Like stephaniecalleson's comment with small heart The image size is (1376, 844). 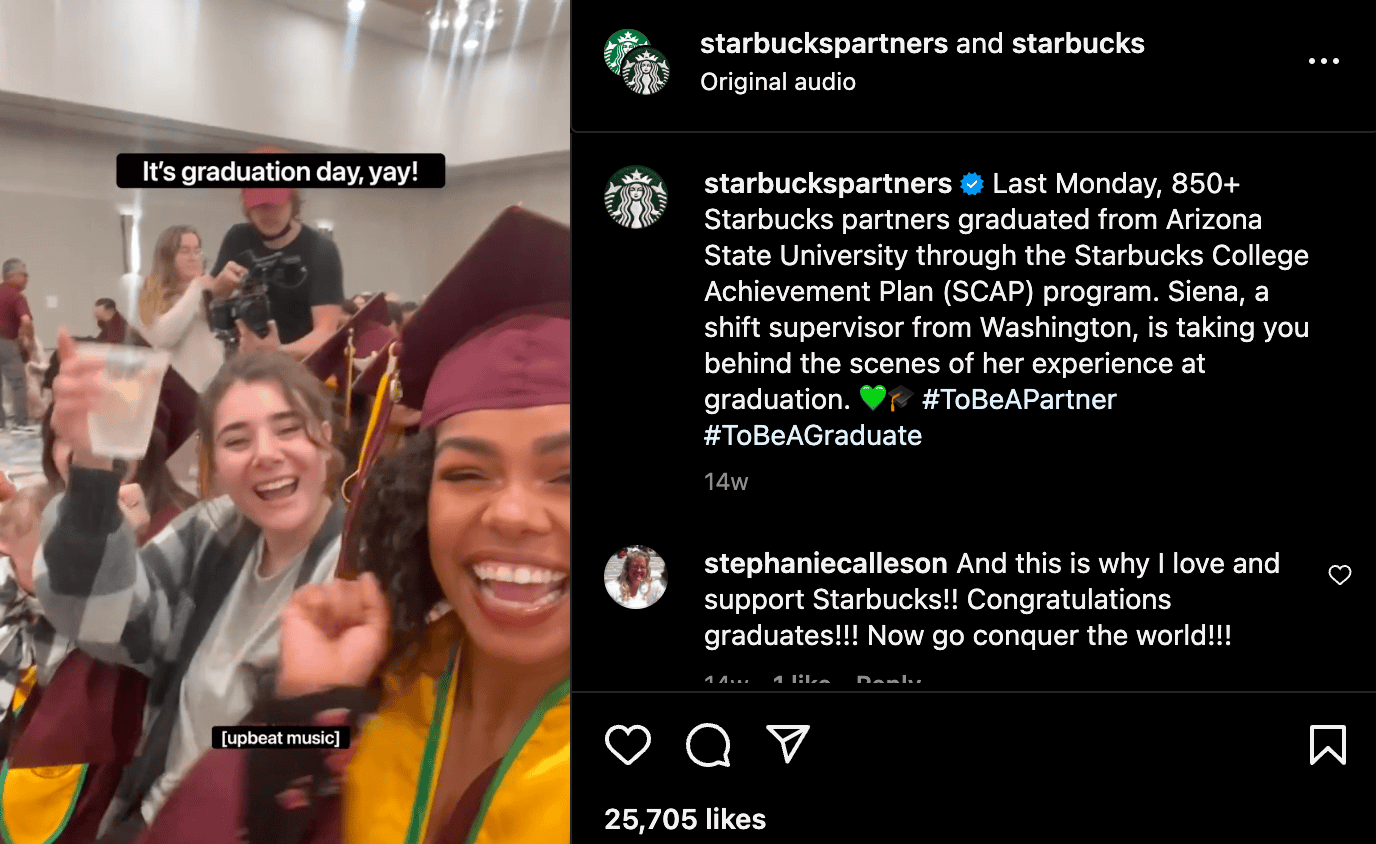1339,575
